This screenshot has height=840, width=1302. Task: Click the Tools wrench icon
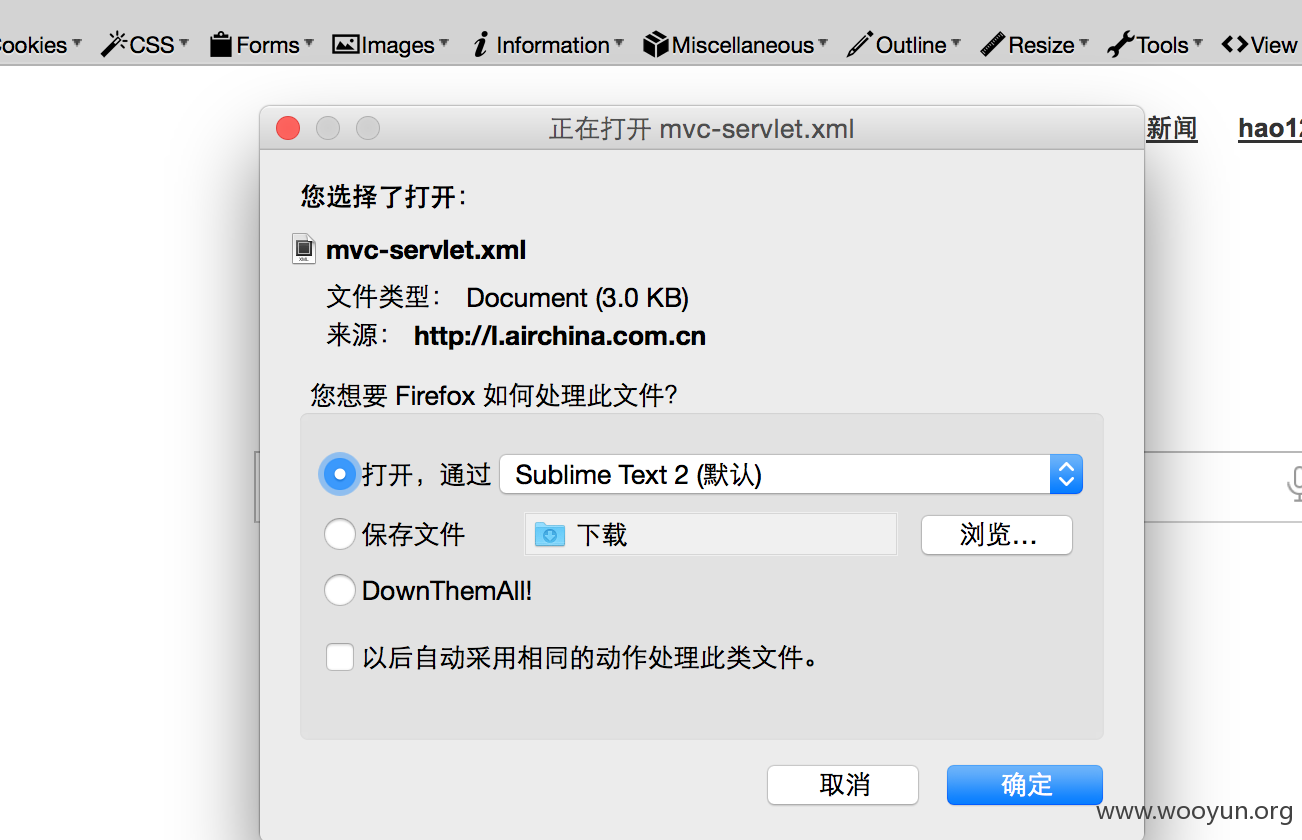click(x=1120, y=44)
